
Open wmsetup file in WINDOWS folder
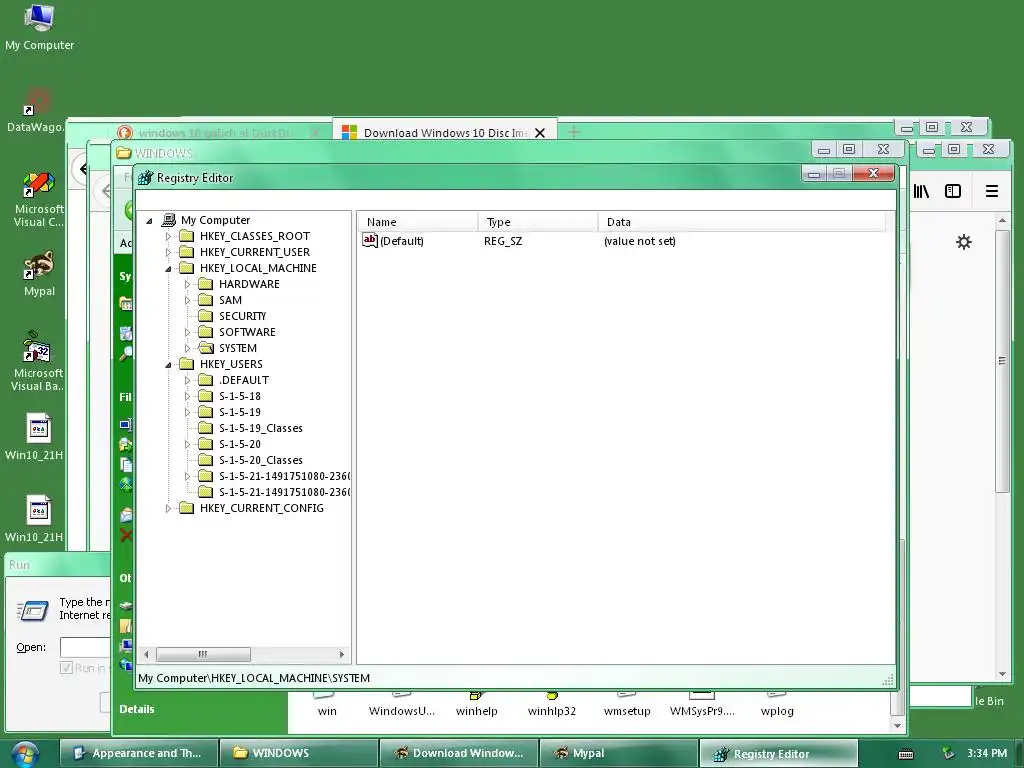coord(627,705)
